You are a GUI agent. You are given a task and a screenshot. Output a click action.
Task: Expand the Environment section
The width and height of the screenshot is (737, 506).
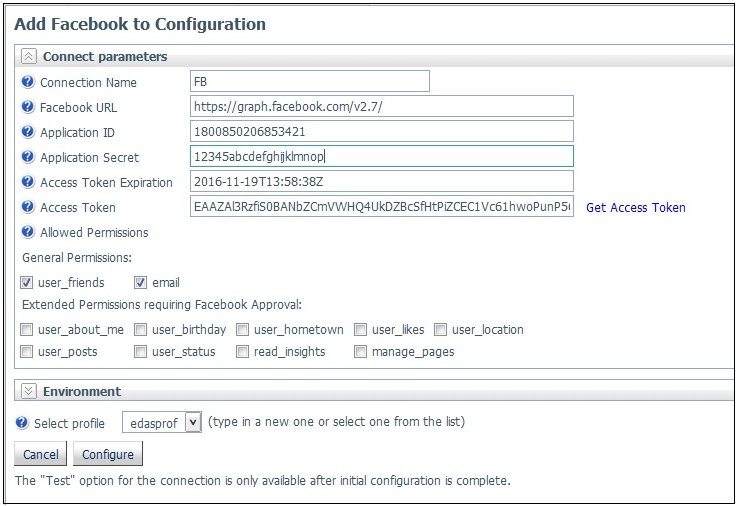[x=29, y=391]
